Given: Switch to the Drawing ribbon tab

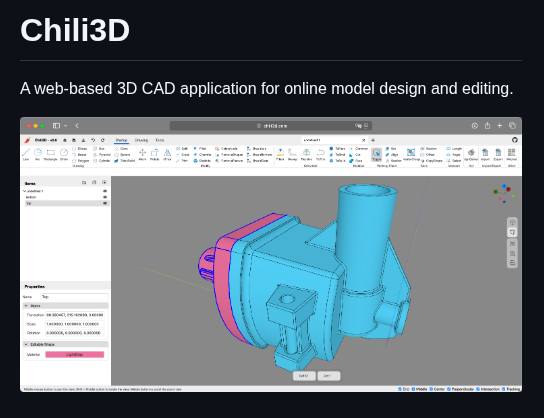Looking at the screenshot, I should tap(141, 140).
